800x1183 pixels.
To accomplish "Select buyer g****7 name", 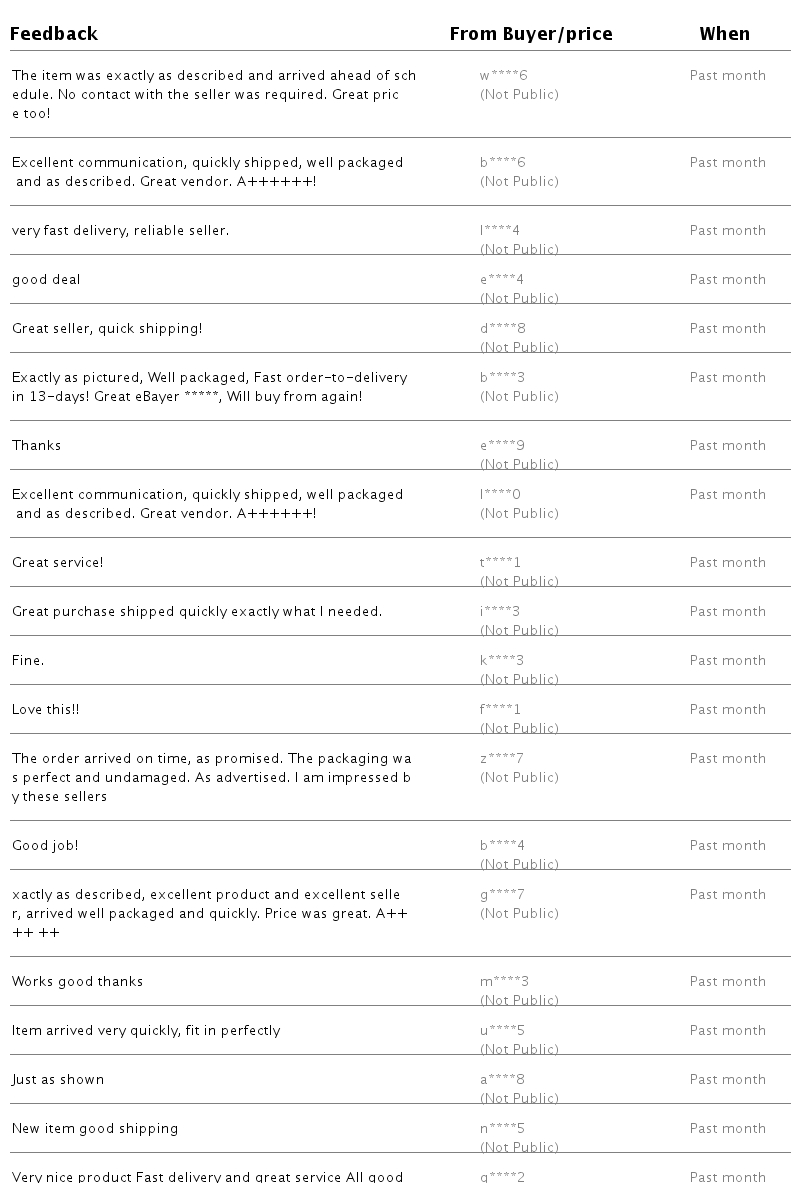I will click(x=502, y=895).
